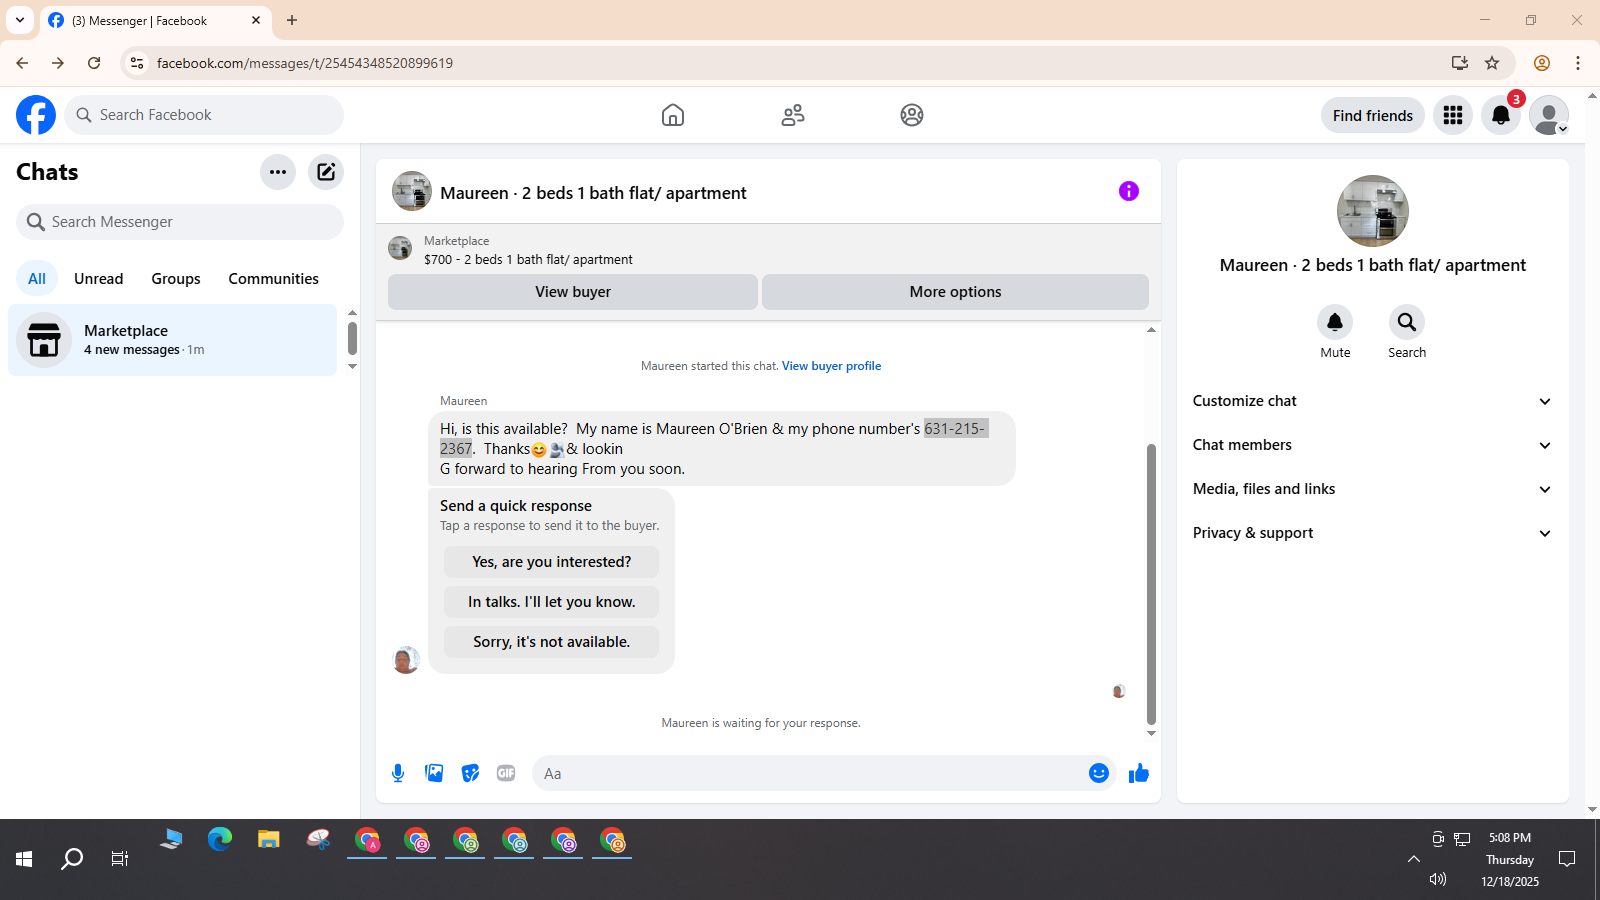The image size is (1600, 900).
Task: Focus the Search Facebook field
Action: [204, 115]
